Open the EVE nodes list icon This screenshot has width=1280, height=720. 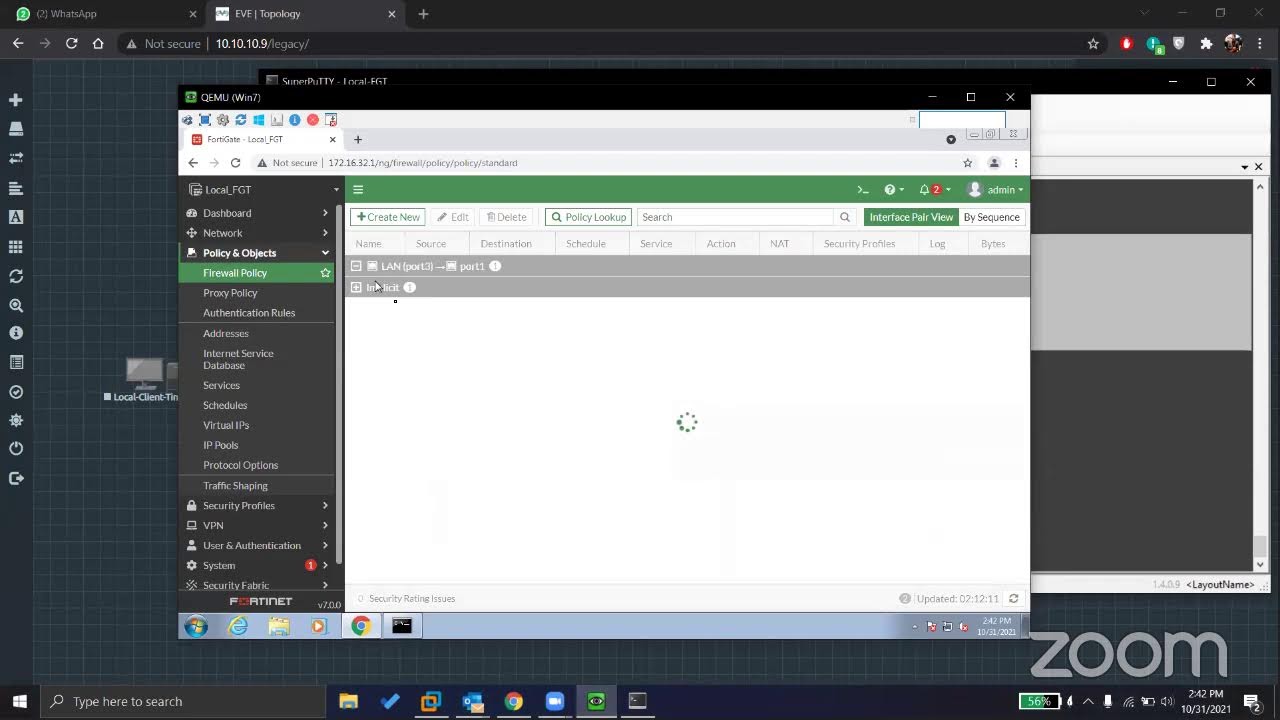(x=16, y=129)
